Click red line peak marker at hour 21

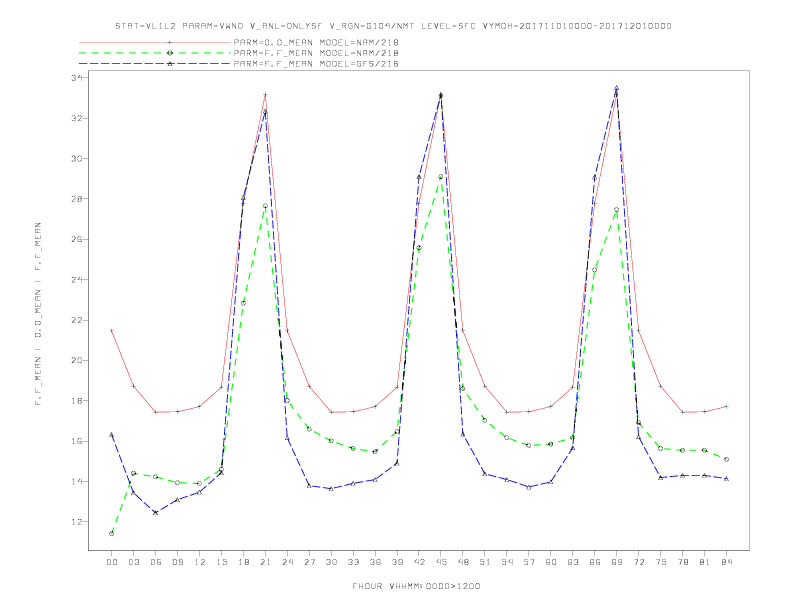tap(265, 94)
